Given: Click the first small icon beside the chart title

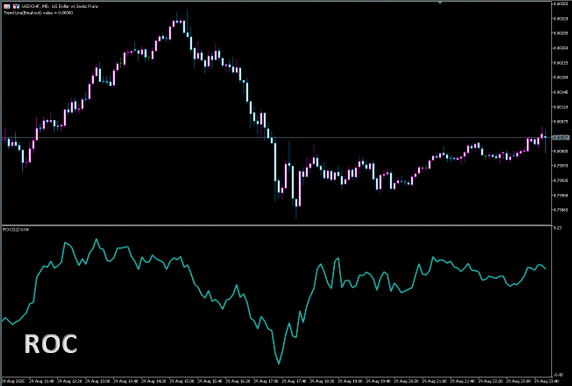Looking at the screenshot, I should click(7, 6).
